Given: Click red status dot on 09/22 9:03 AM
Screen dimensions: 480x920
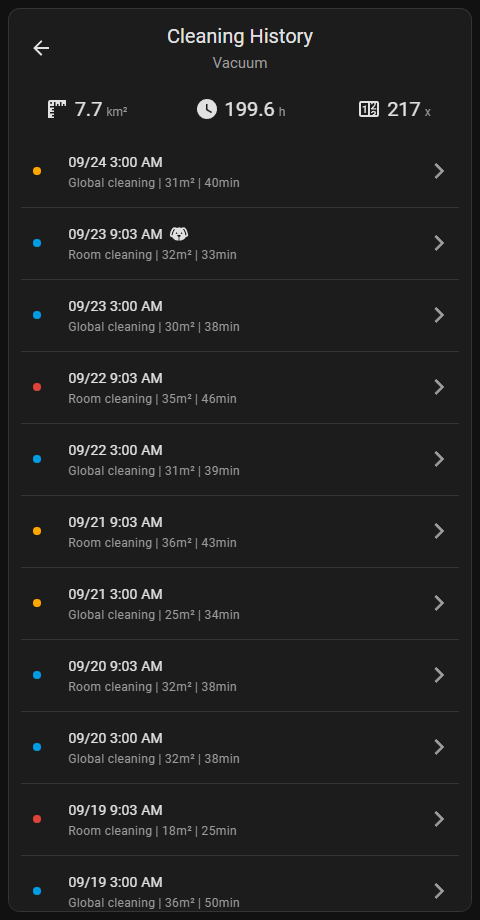Looking at the screenshot, I should coord(37,387).
